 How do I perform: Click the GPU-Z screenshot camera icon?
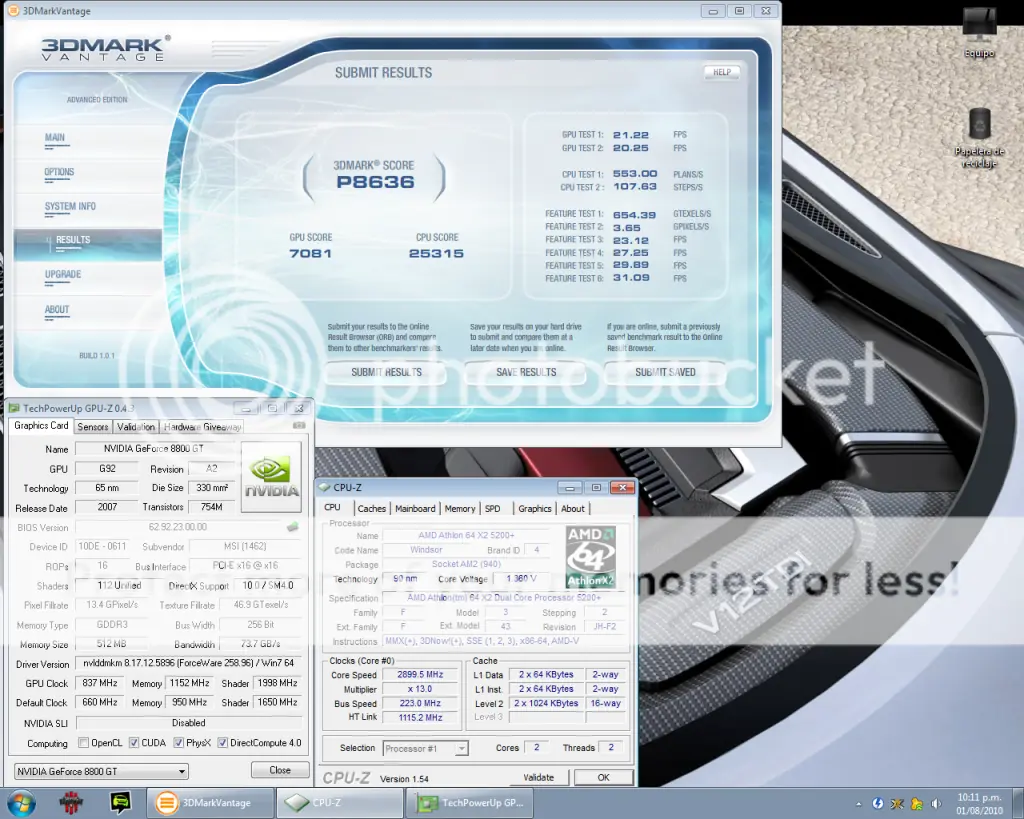point(299,426)
